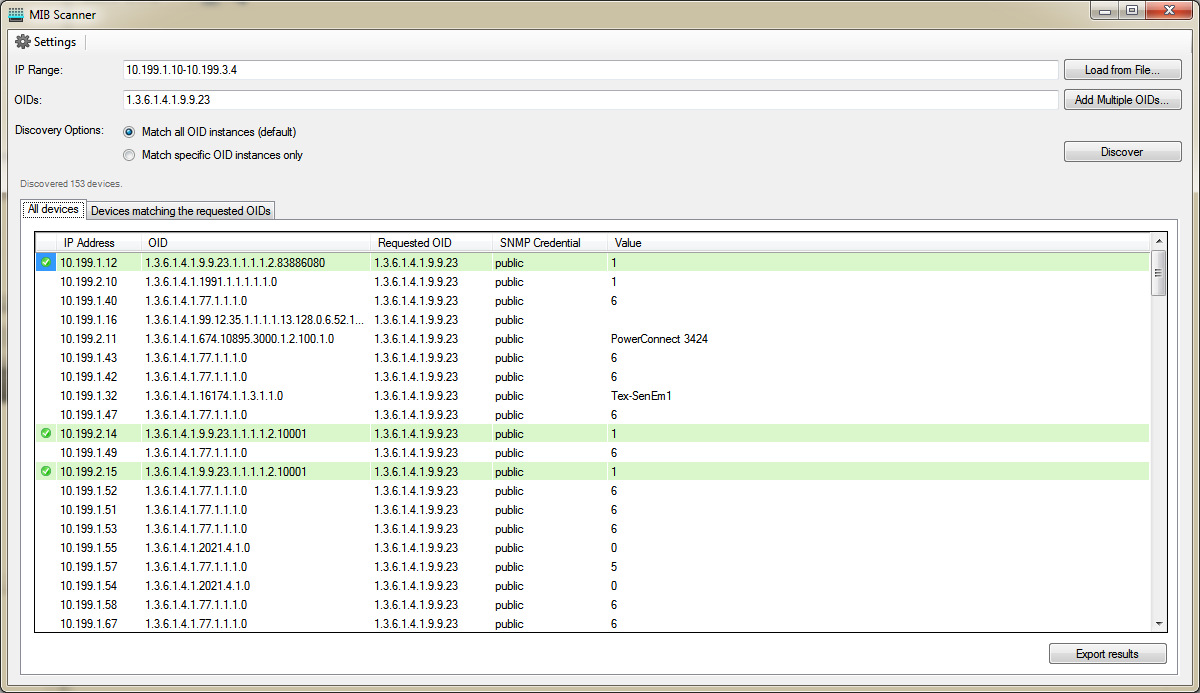Sort by the Value column header
The width and height of the screenshot is (1200, 693).
click(628, 243)
